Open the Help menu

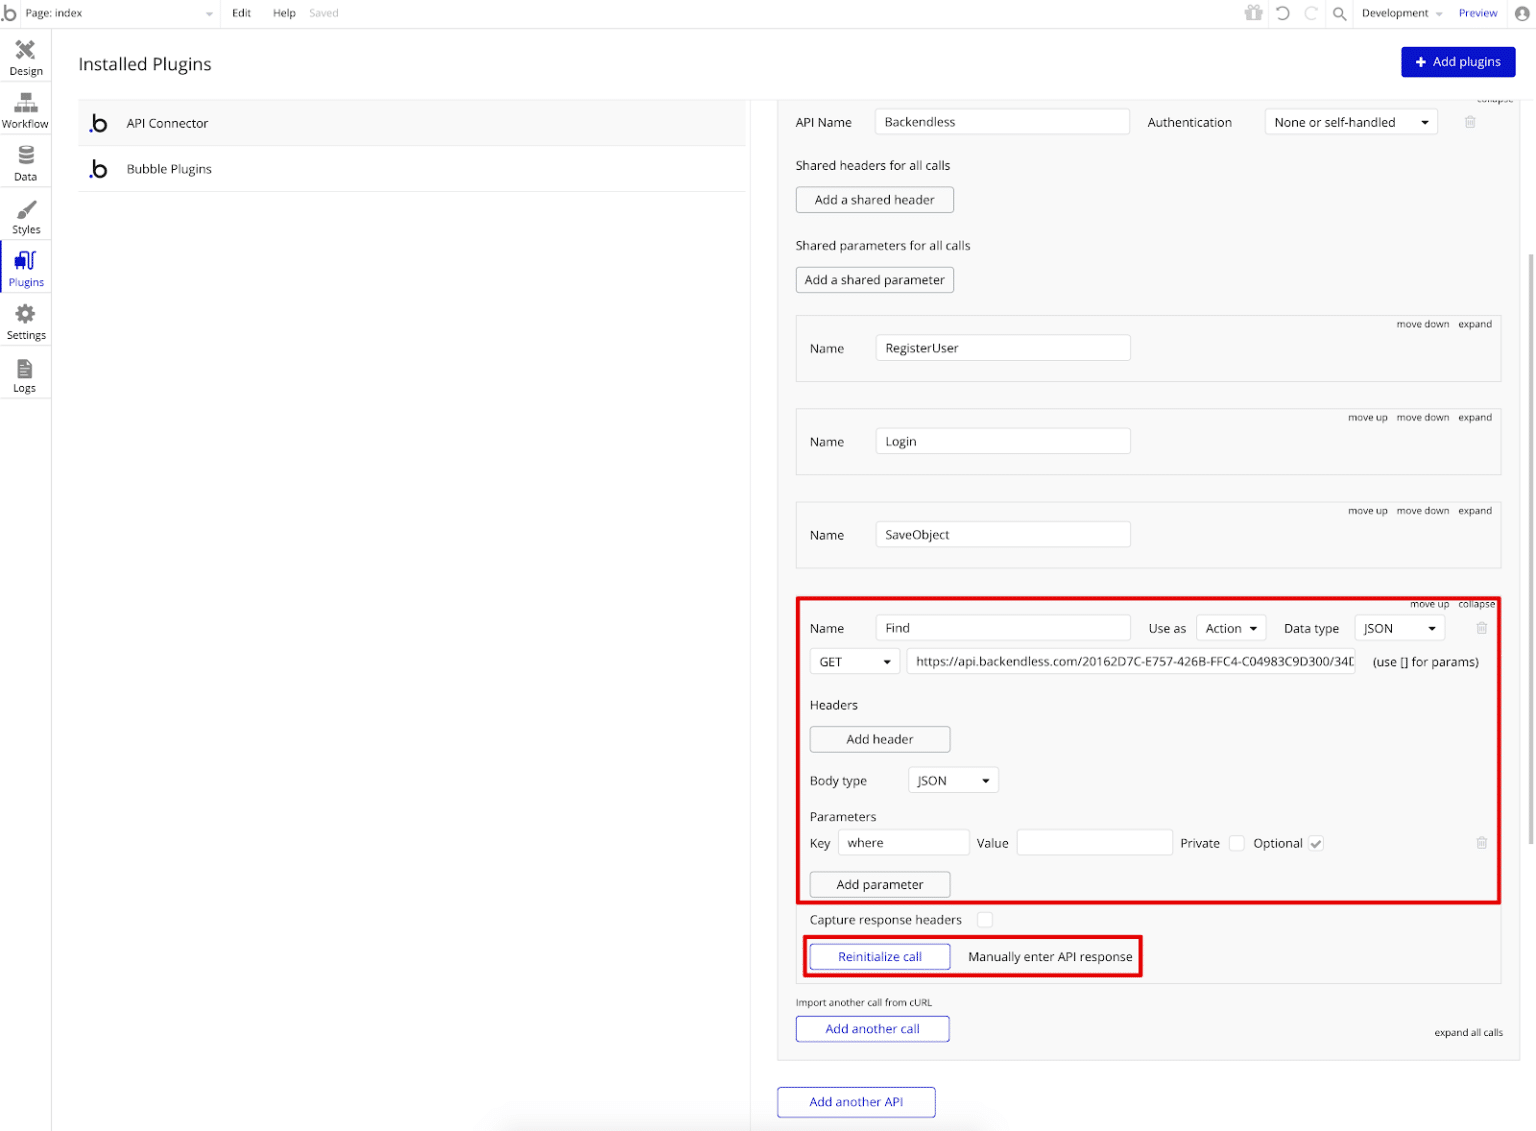284,13
